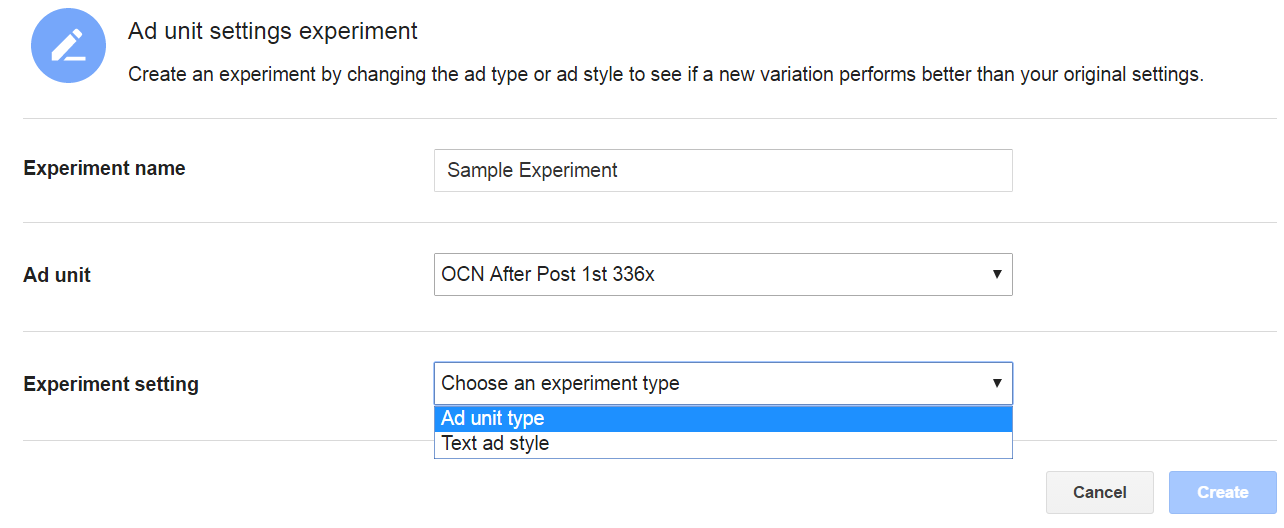Click the Create button

tap(1222, 492)
